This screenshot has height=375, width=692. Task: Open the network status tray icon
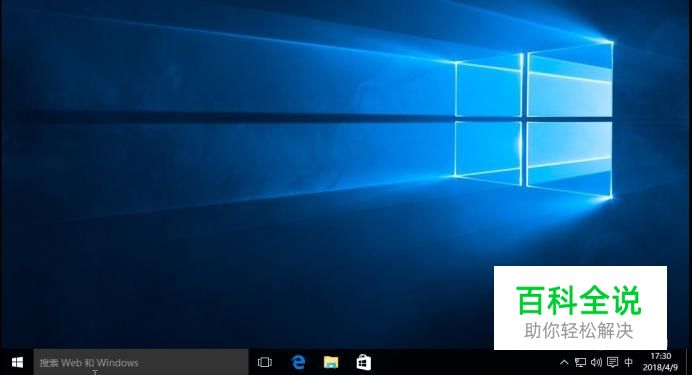click(x=580, y=362)
